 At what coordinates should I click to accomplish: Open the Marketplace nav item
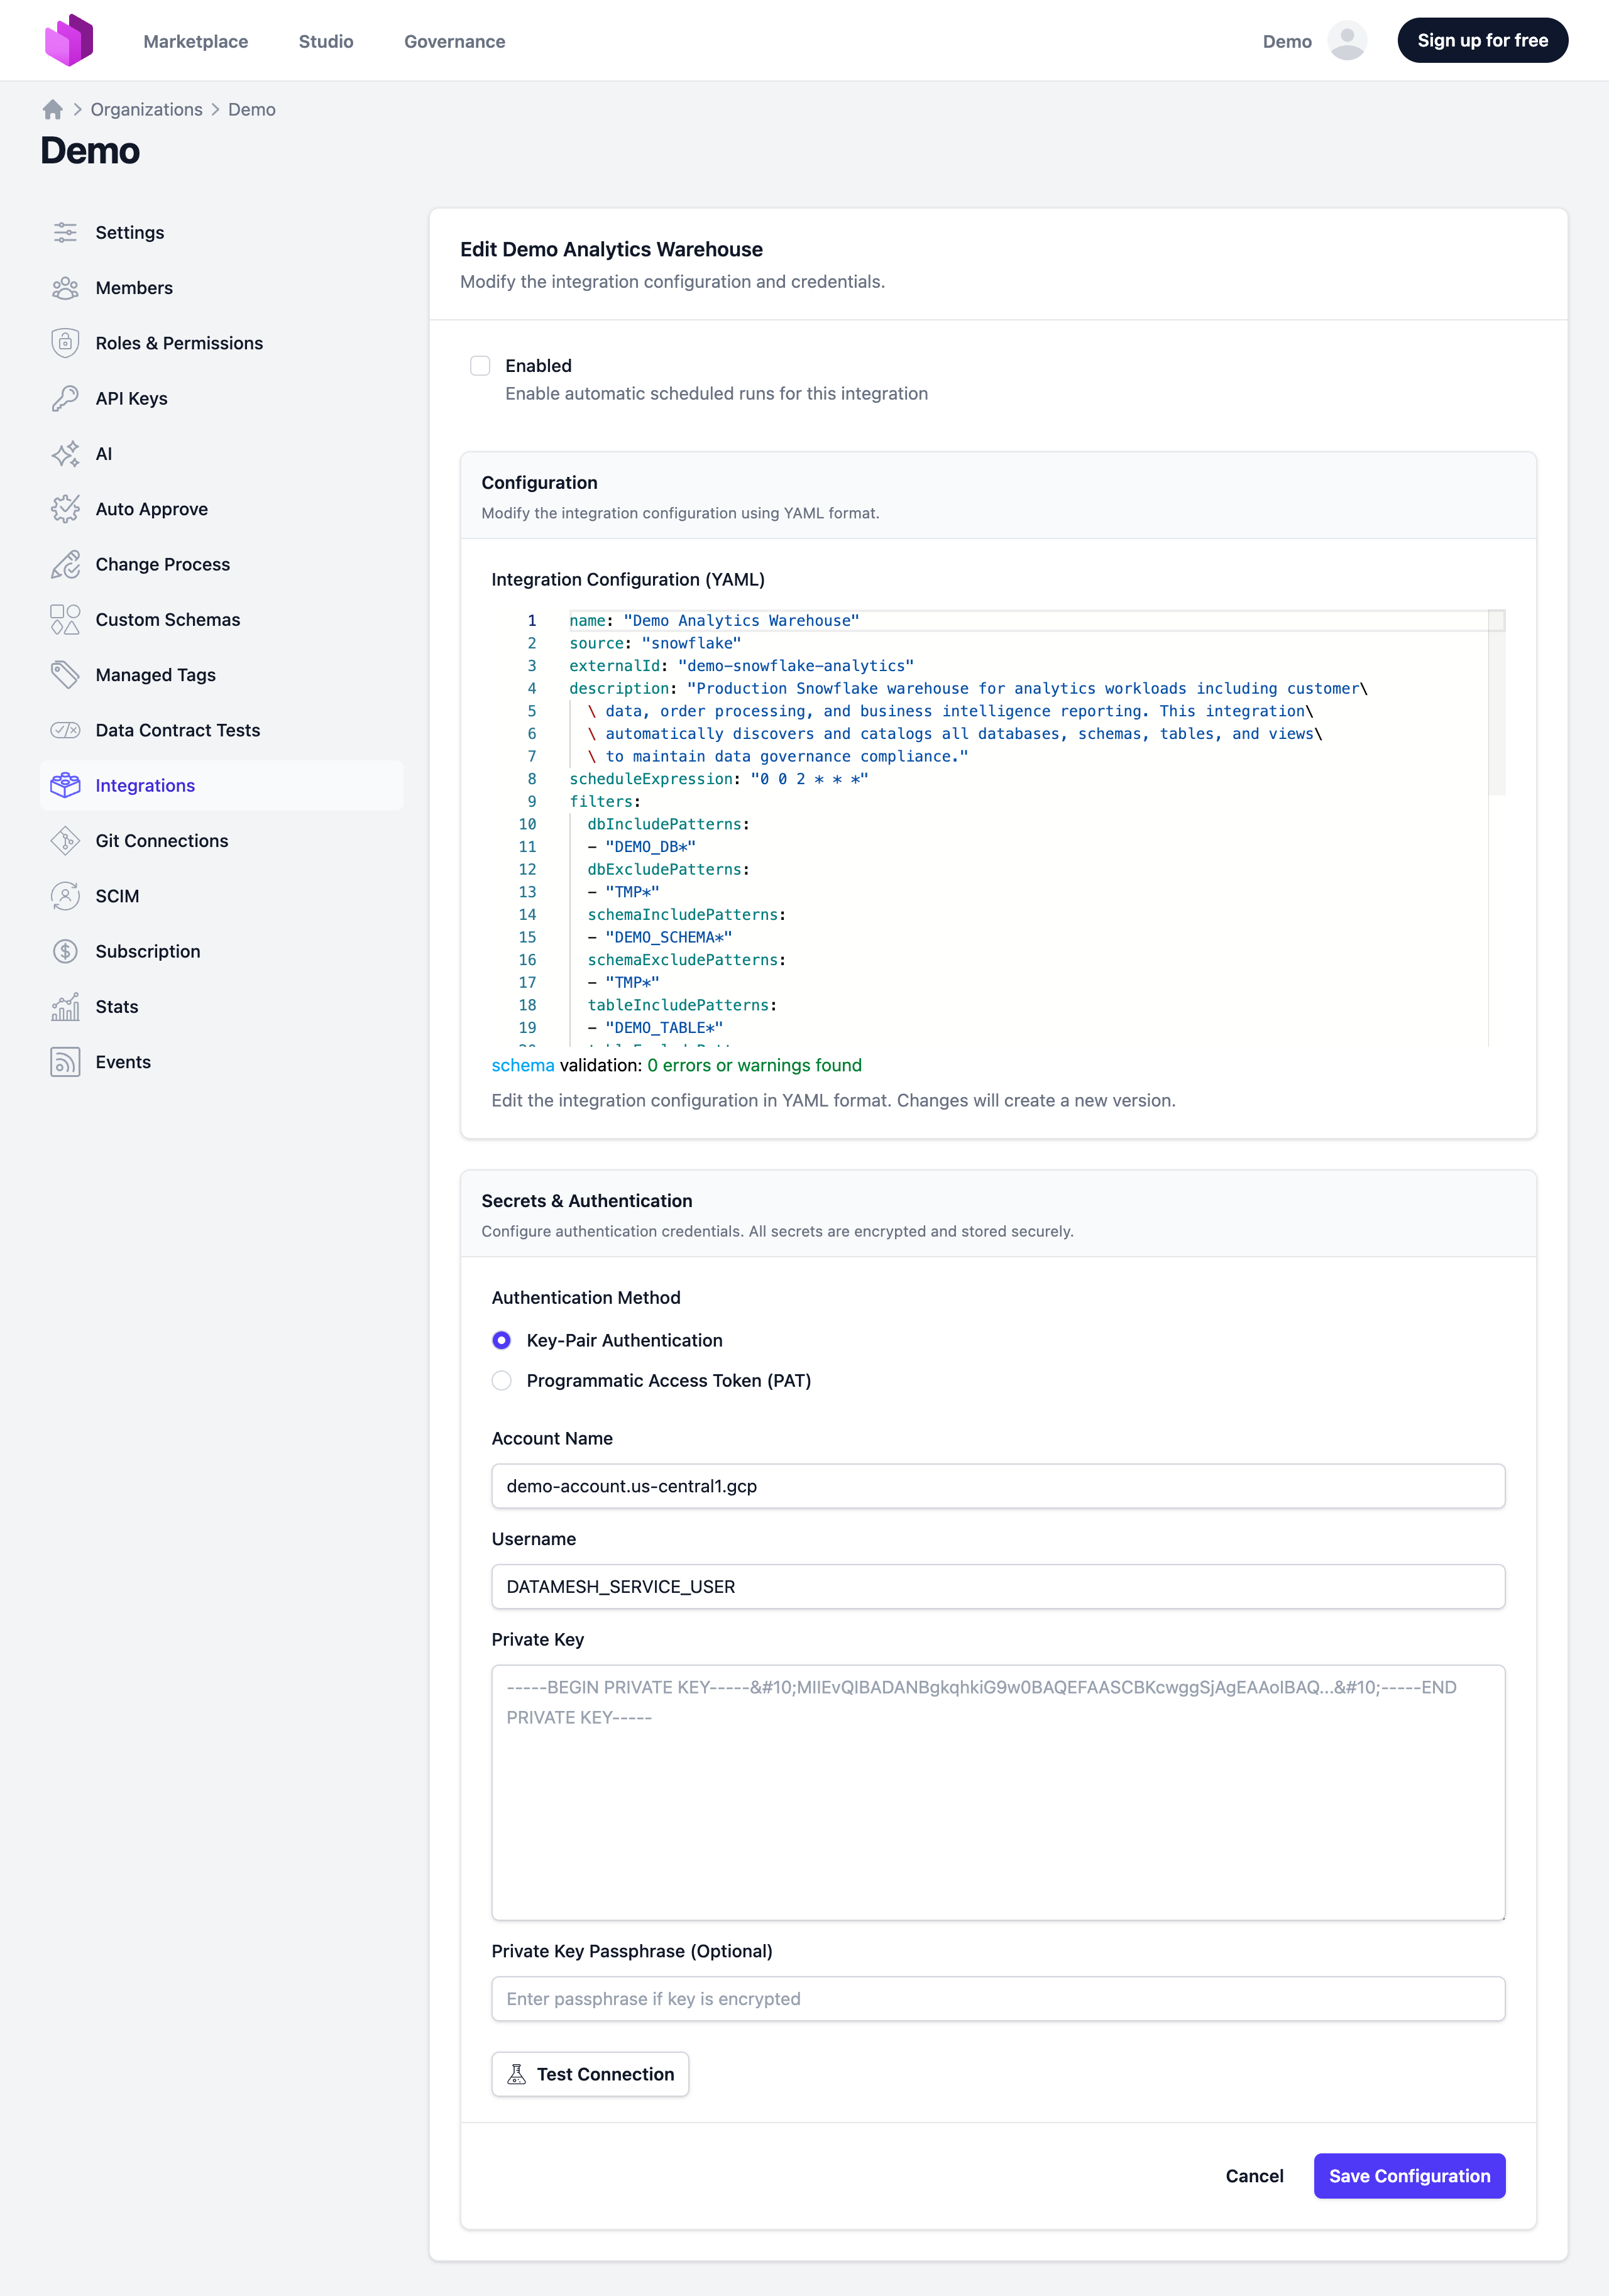pyautogui.click(x=195, y=41)
